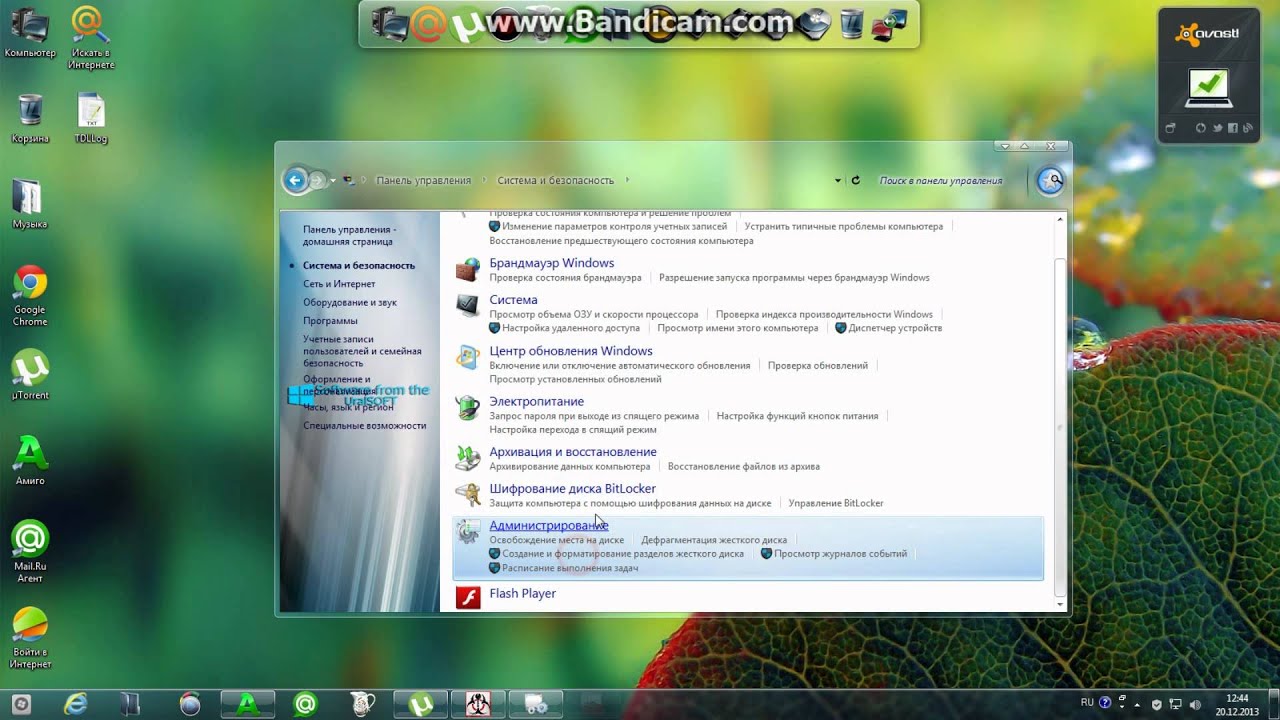
Task: Click the vertical scrollbar down arrow
Action: coord(1060,604)
